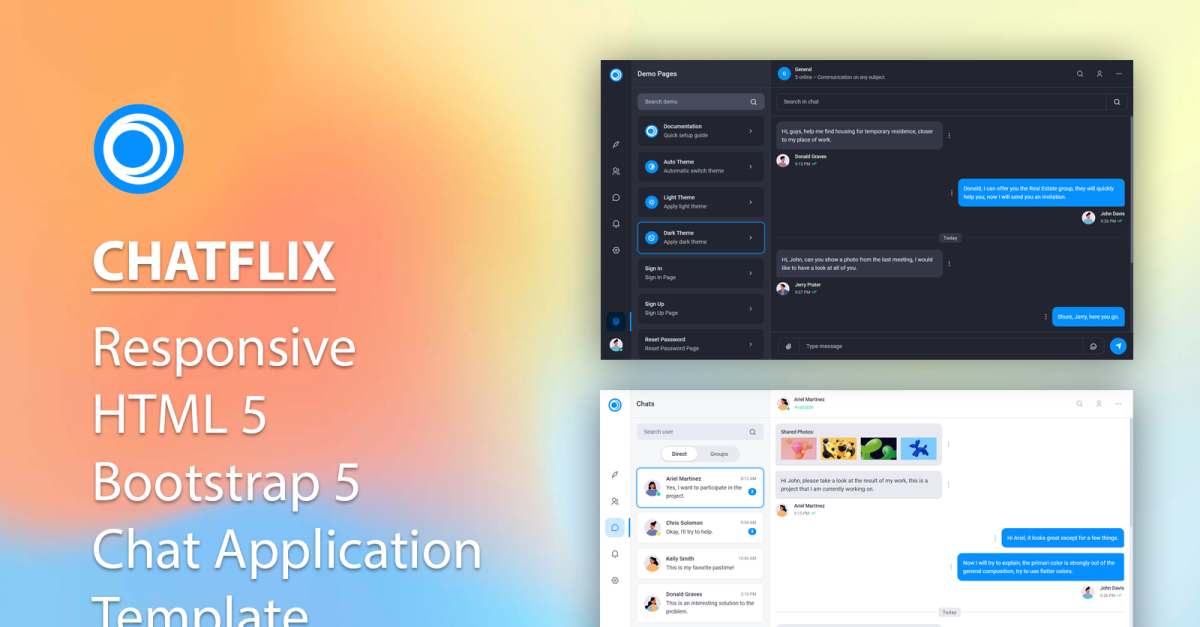Open the Sign Up page item
The image size is (1200, 627).
pos(700,309)
